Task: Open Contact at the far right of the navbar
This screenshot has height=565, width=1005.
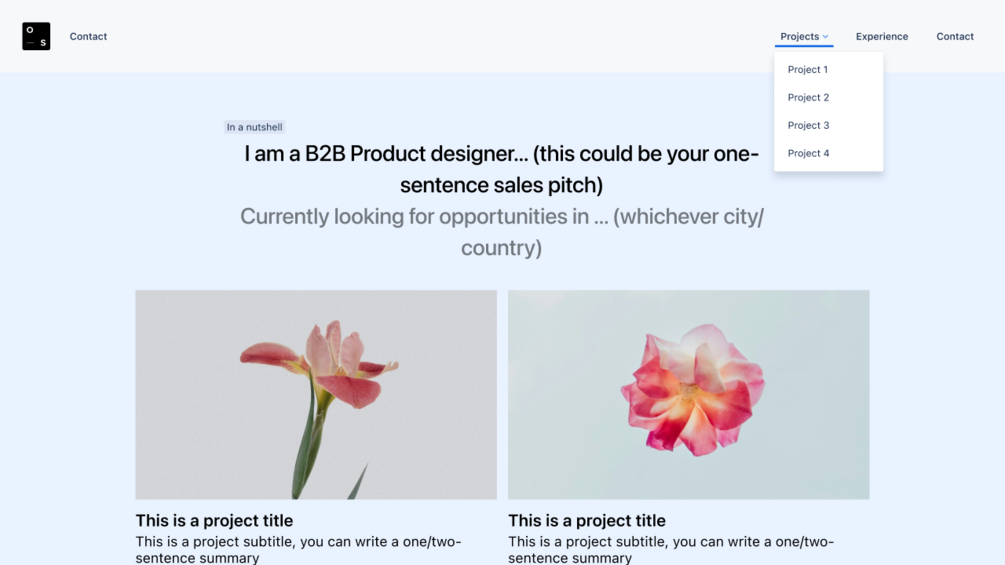Action: click(954, 37)
